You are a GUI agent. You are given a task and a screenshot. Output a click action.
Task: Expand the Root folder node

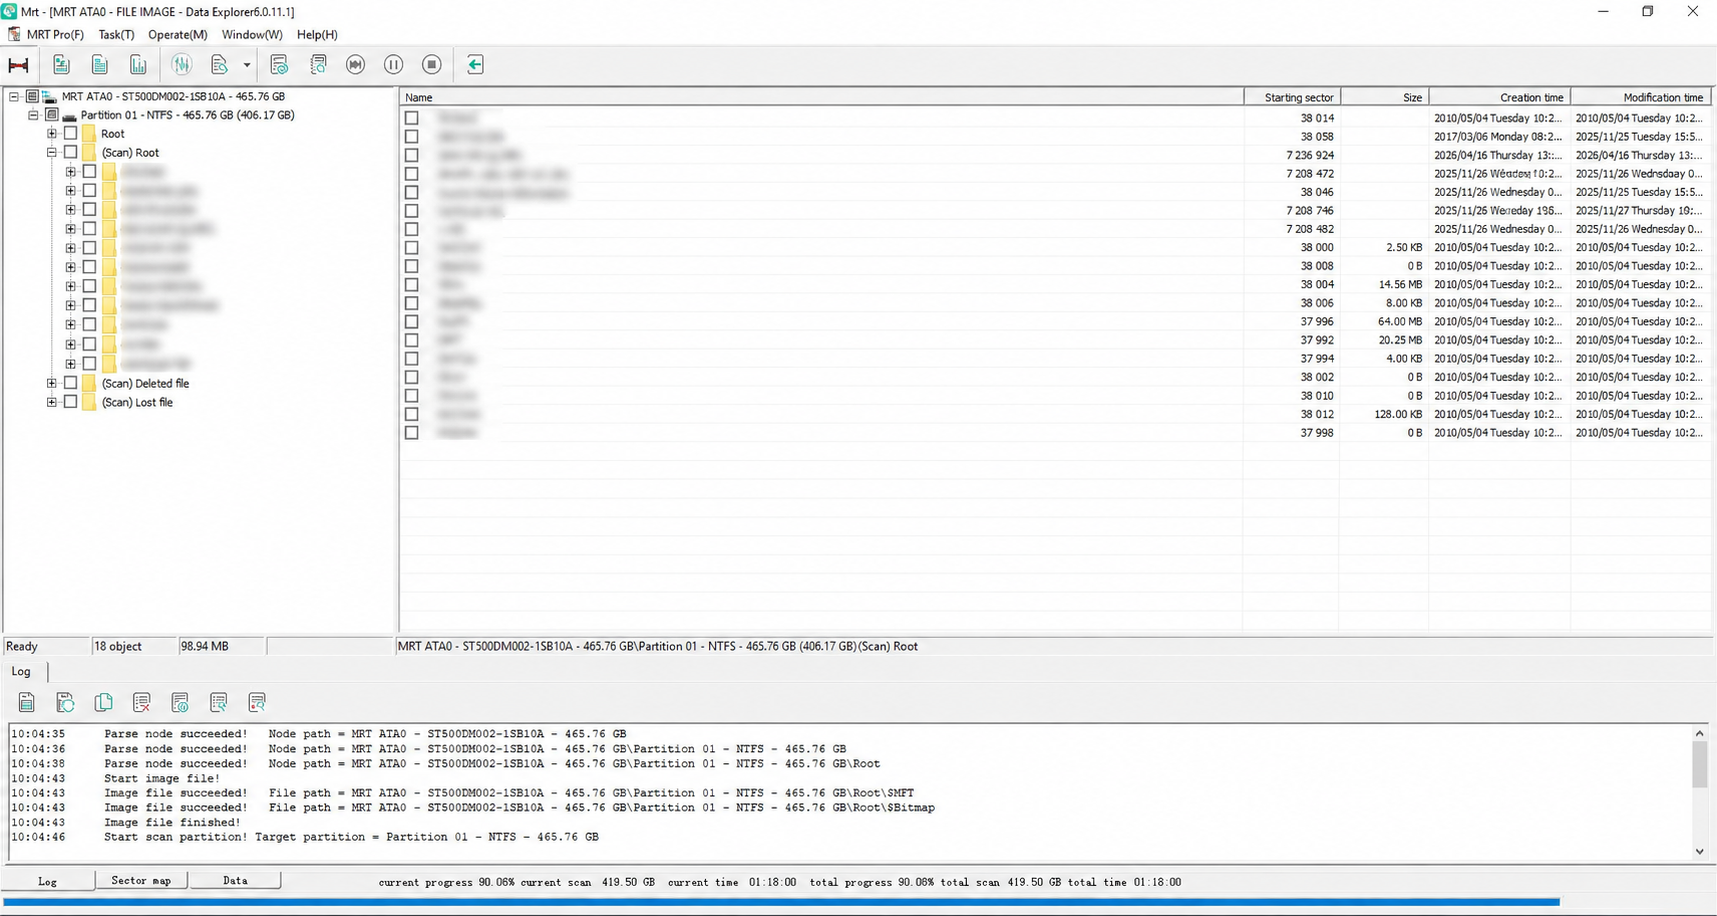pyautogui.click(x=52, y=133)
